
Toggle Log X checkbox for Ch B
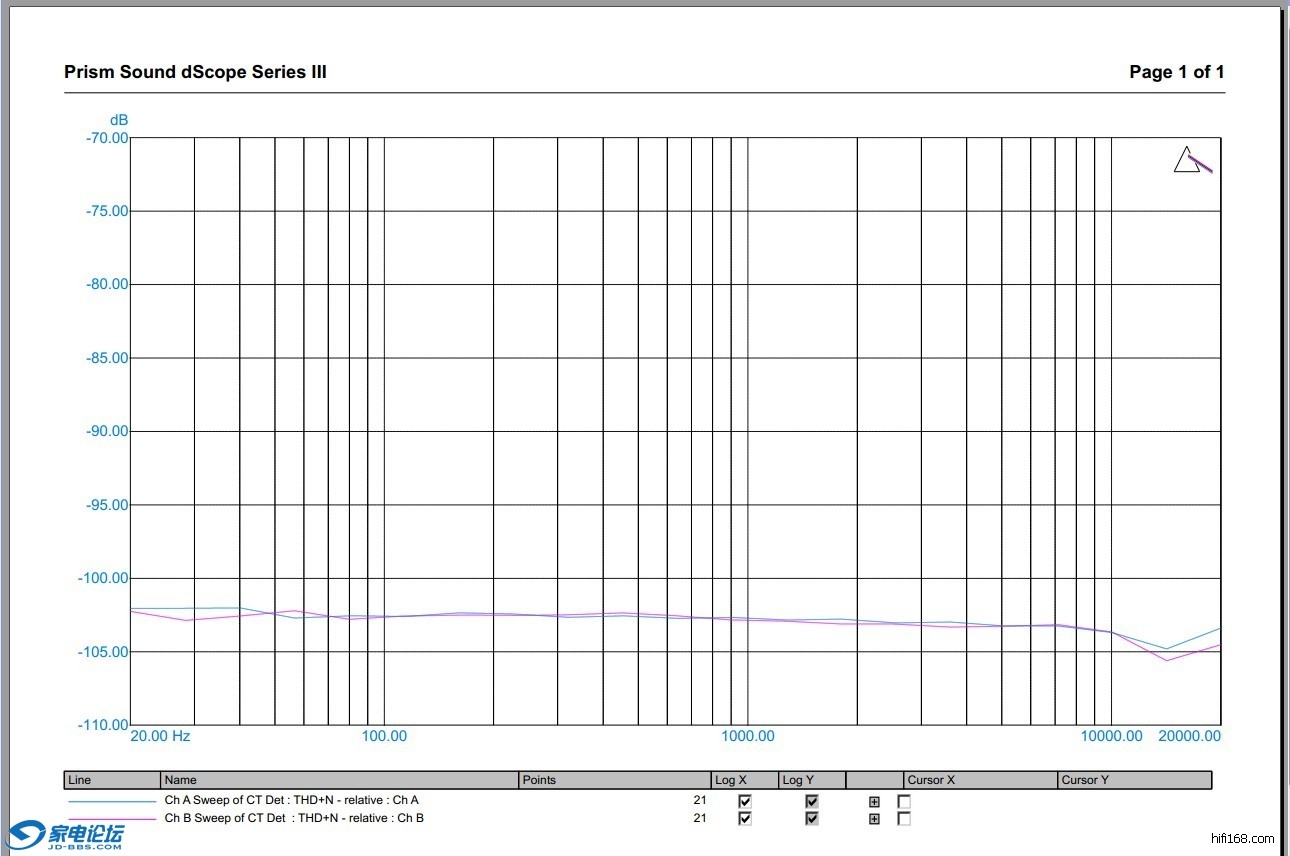744,819
